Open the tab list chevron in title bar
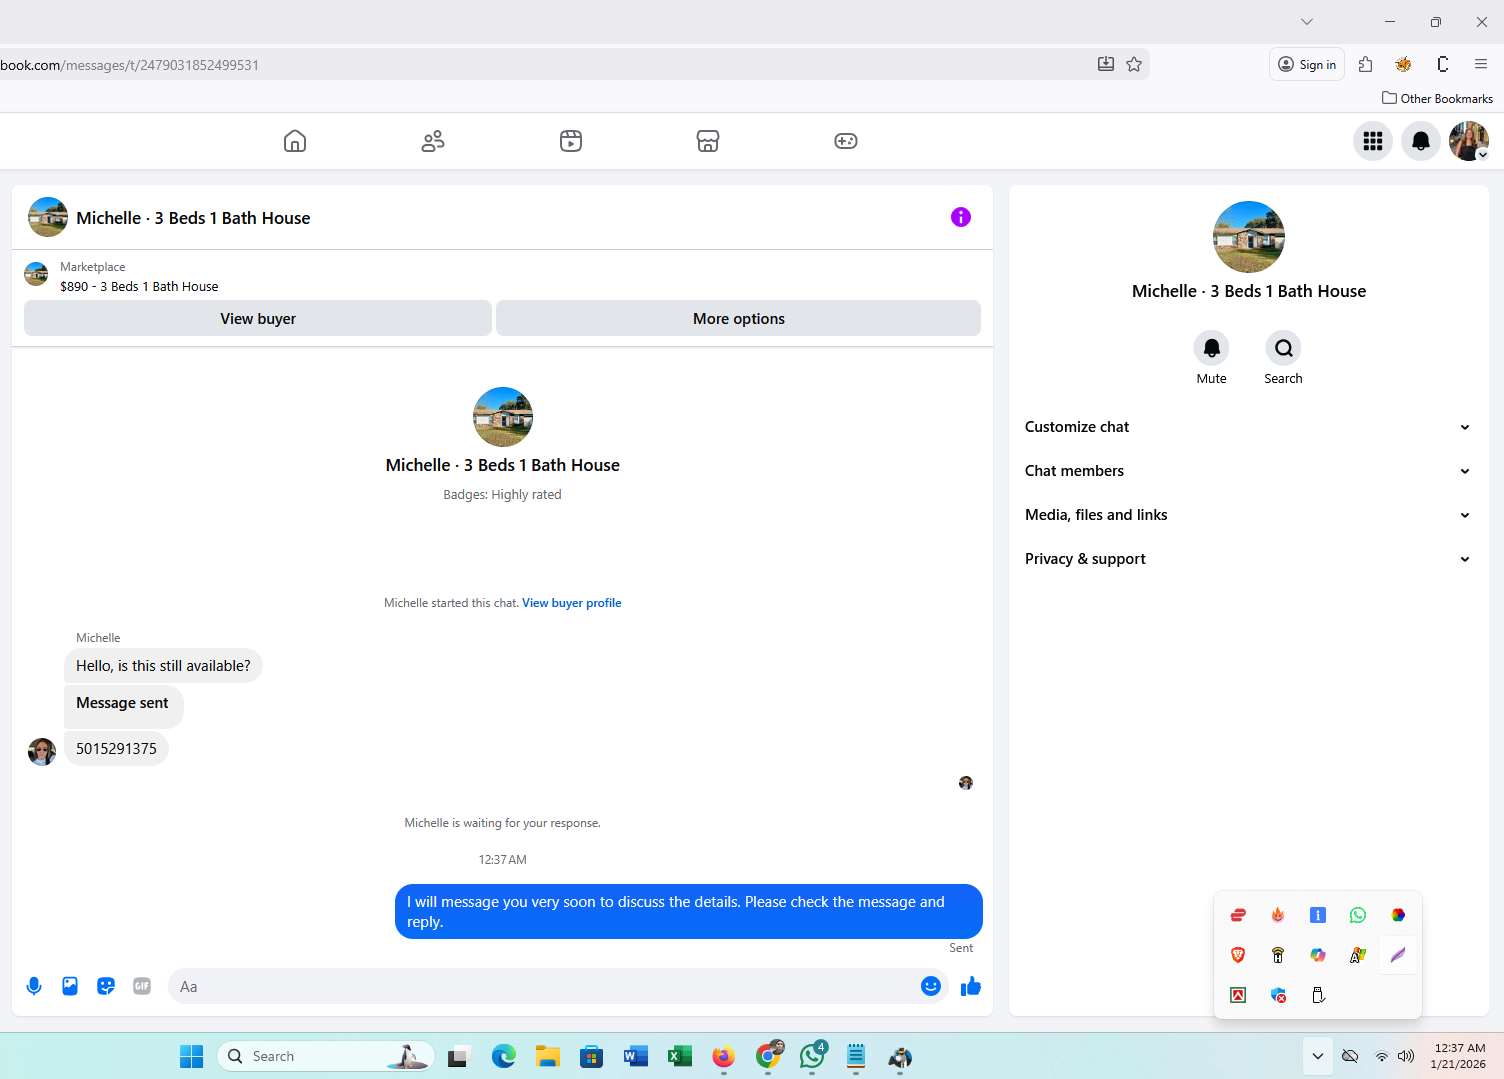 [1307, 22]
